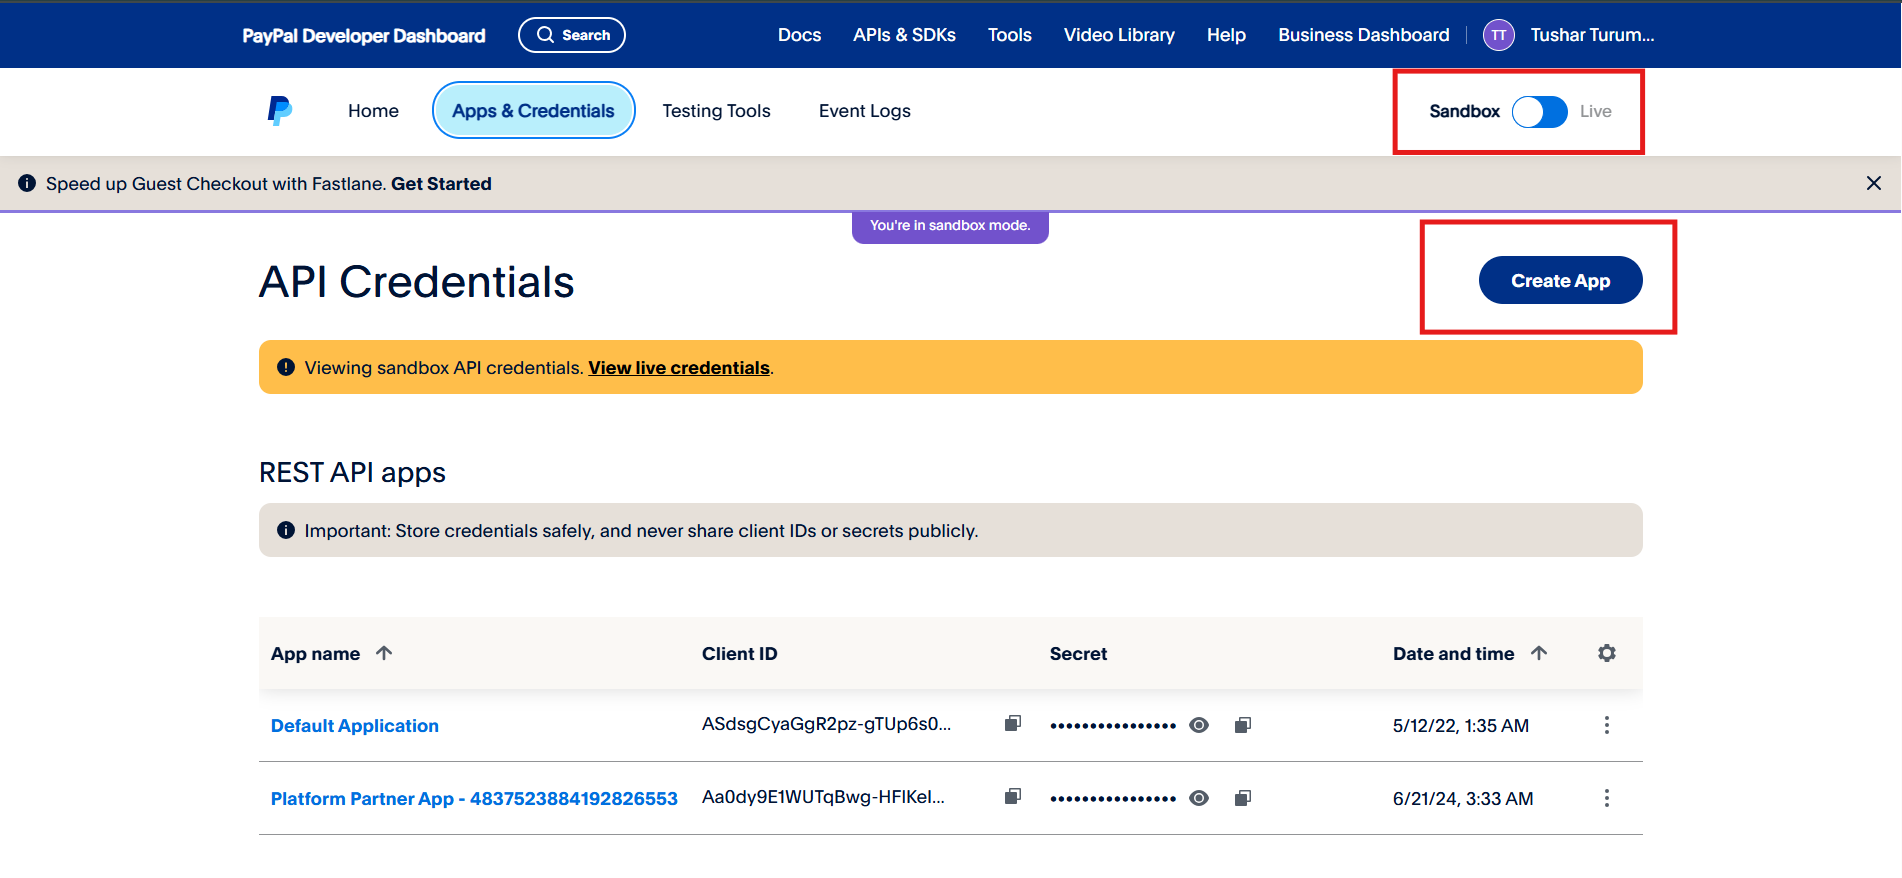The width and height of the screenshot is (1902, 878).
Task: Dismiss the Fastlane banner
Action: (x=1873, y=183)
